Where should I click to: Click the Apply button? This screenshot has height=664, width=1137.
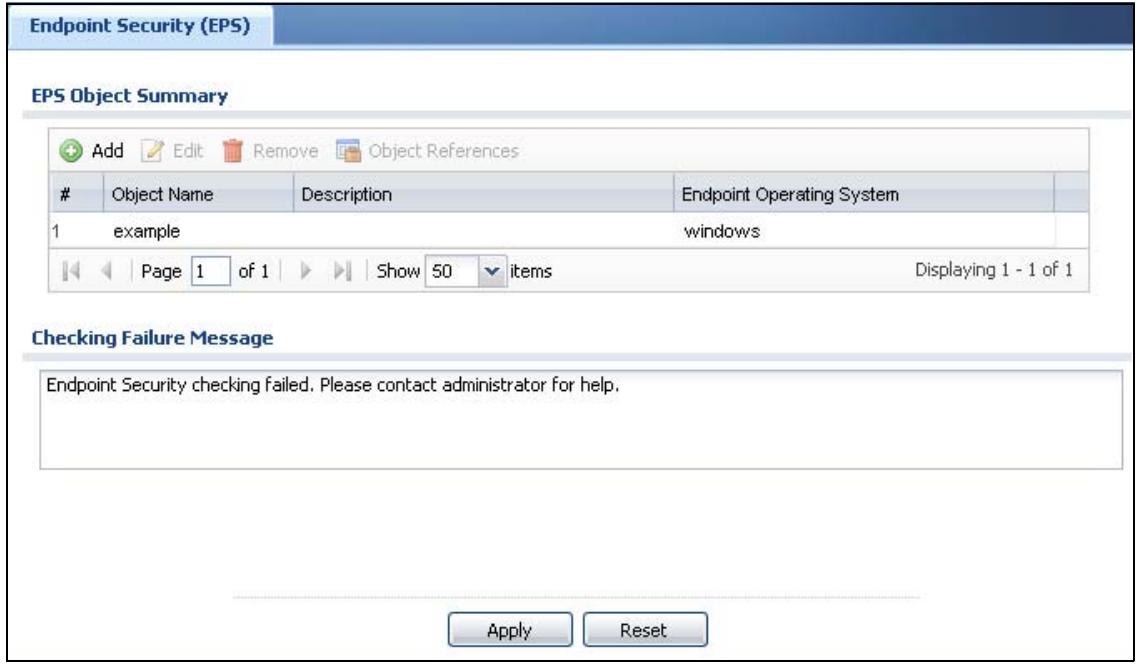coord(510,630)
